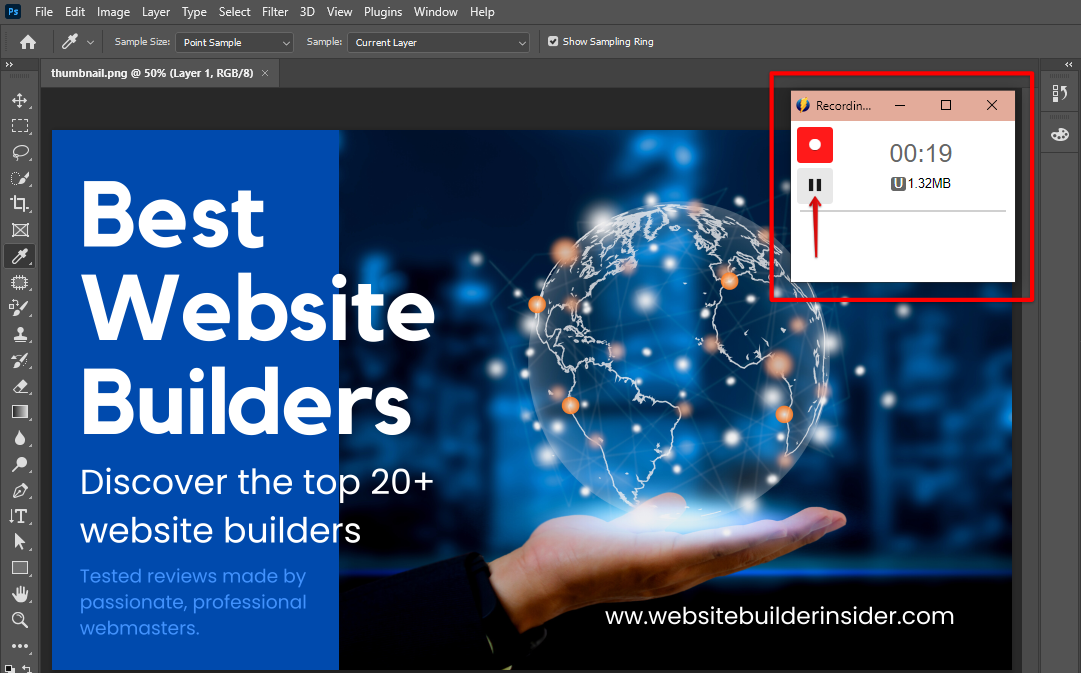Screen dimensions: 1081x673
Task: Select the Gradient tool
Action: click(x=20, y=412)
